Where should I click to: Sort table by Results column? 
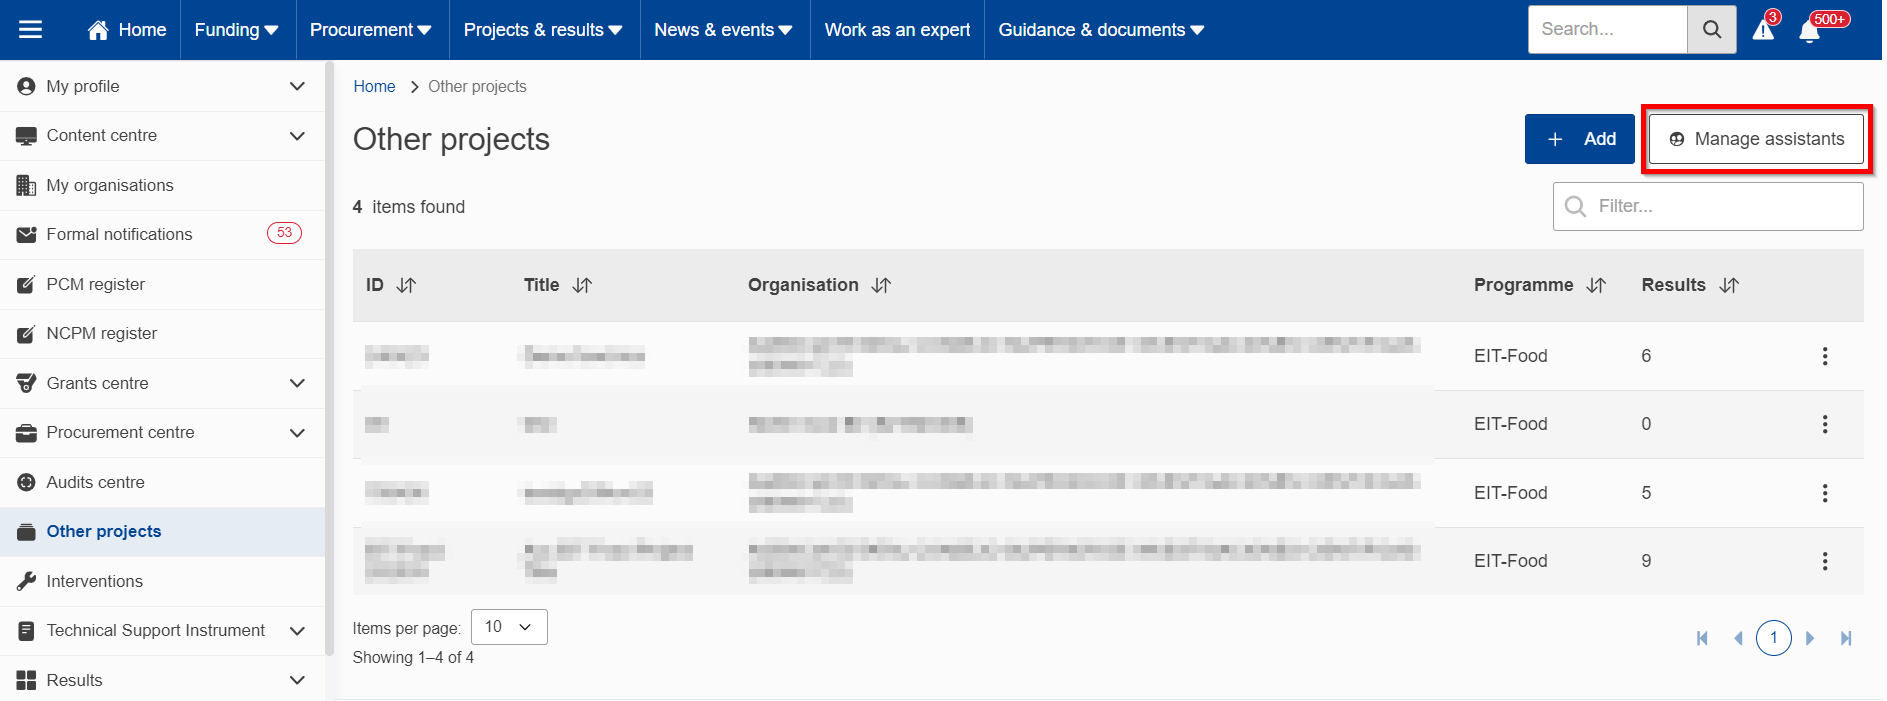tap(1729, 285)
